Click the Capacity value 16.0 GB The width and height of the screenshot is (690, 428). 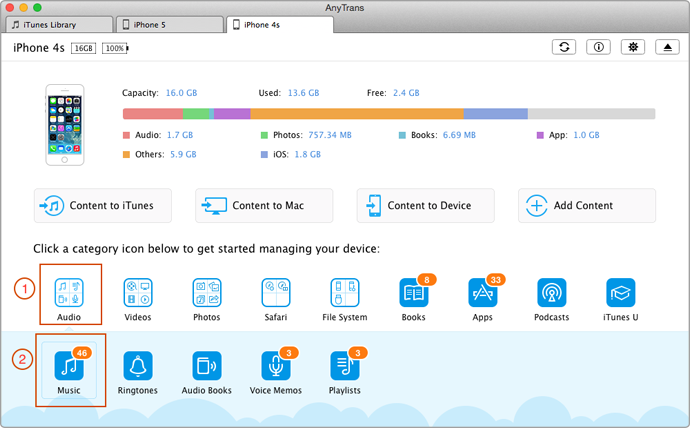[x=181, y=93]
